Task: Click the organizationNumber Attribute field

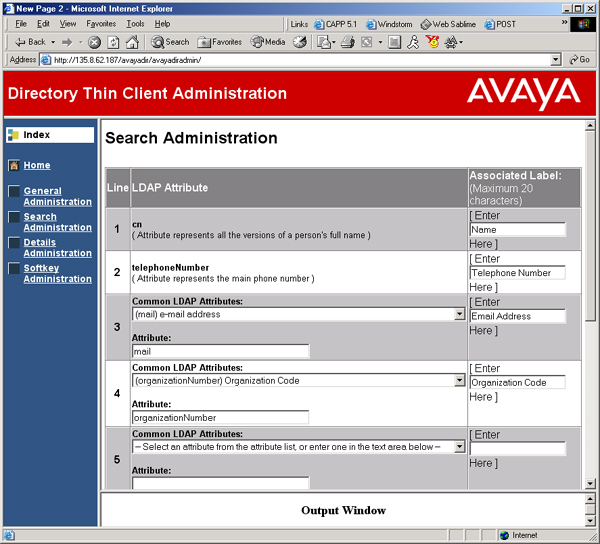Action: point(220,418)
